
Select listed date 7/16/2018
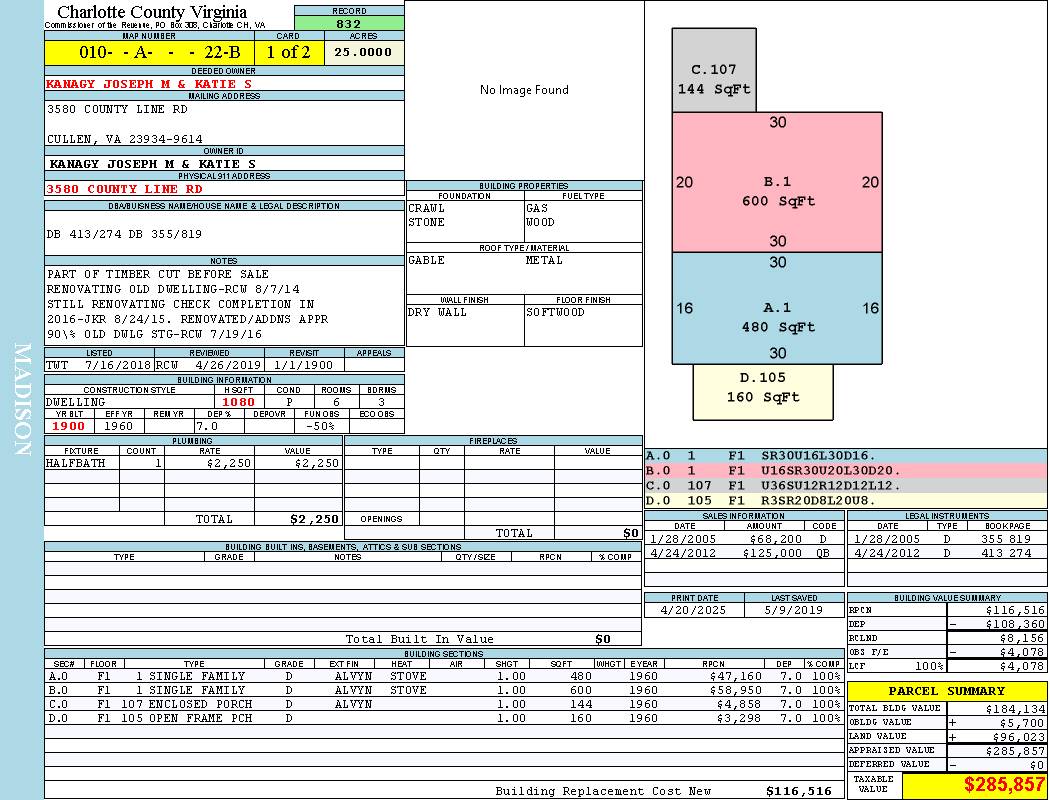(x=118, y=366)
